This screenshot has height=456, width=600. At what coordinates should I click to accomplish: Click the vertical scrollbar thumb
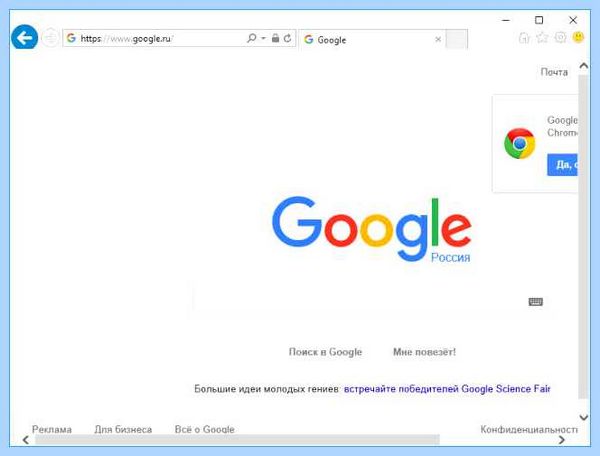coord(583,236)
